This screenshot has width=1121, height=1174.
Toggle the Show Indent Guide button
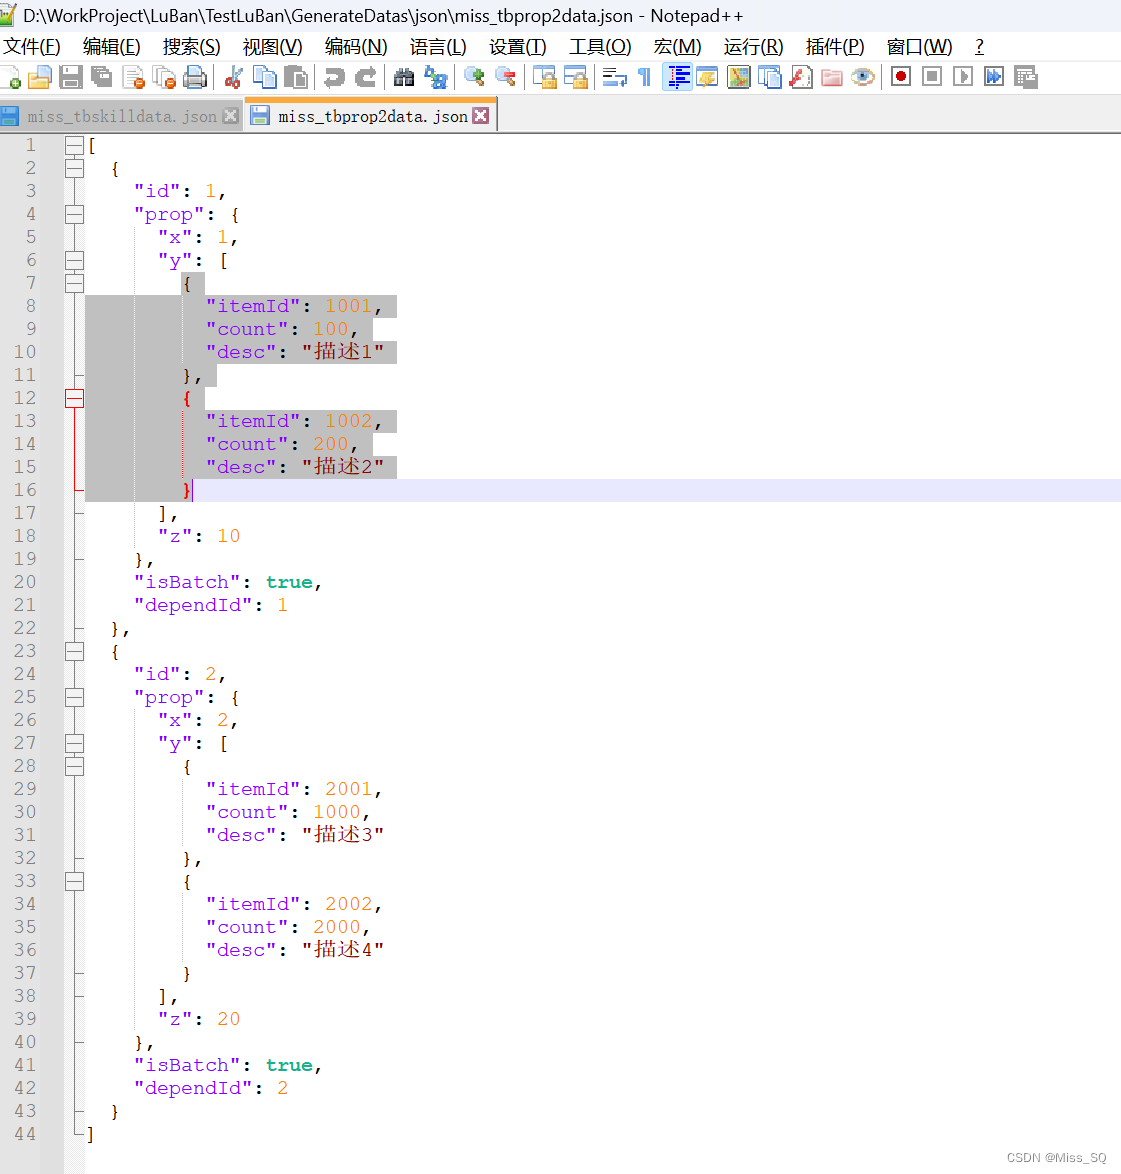[x=678, y=77]
